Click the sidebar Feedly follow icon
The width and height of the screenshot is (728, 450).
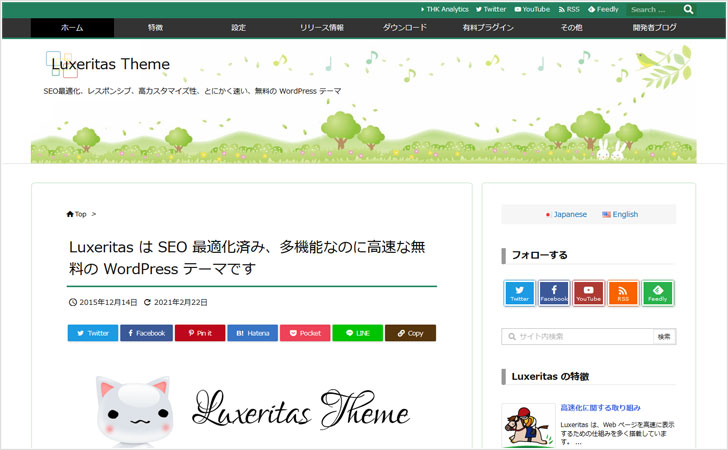pos(657,293)
